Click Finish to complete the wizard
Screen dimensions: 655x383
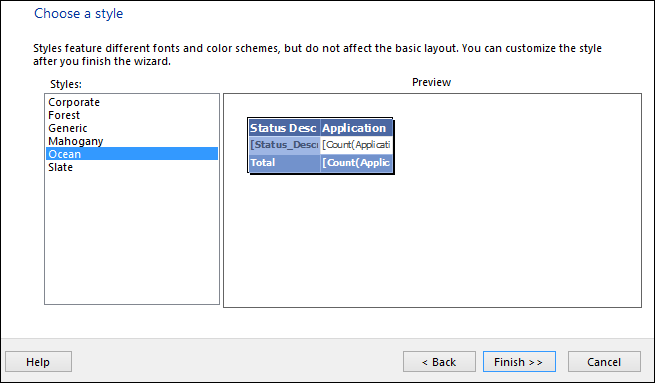coord(519,362)
